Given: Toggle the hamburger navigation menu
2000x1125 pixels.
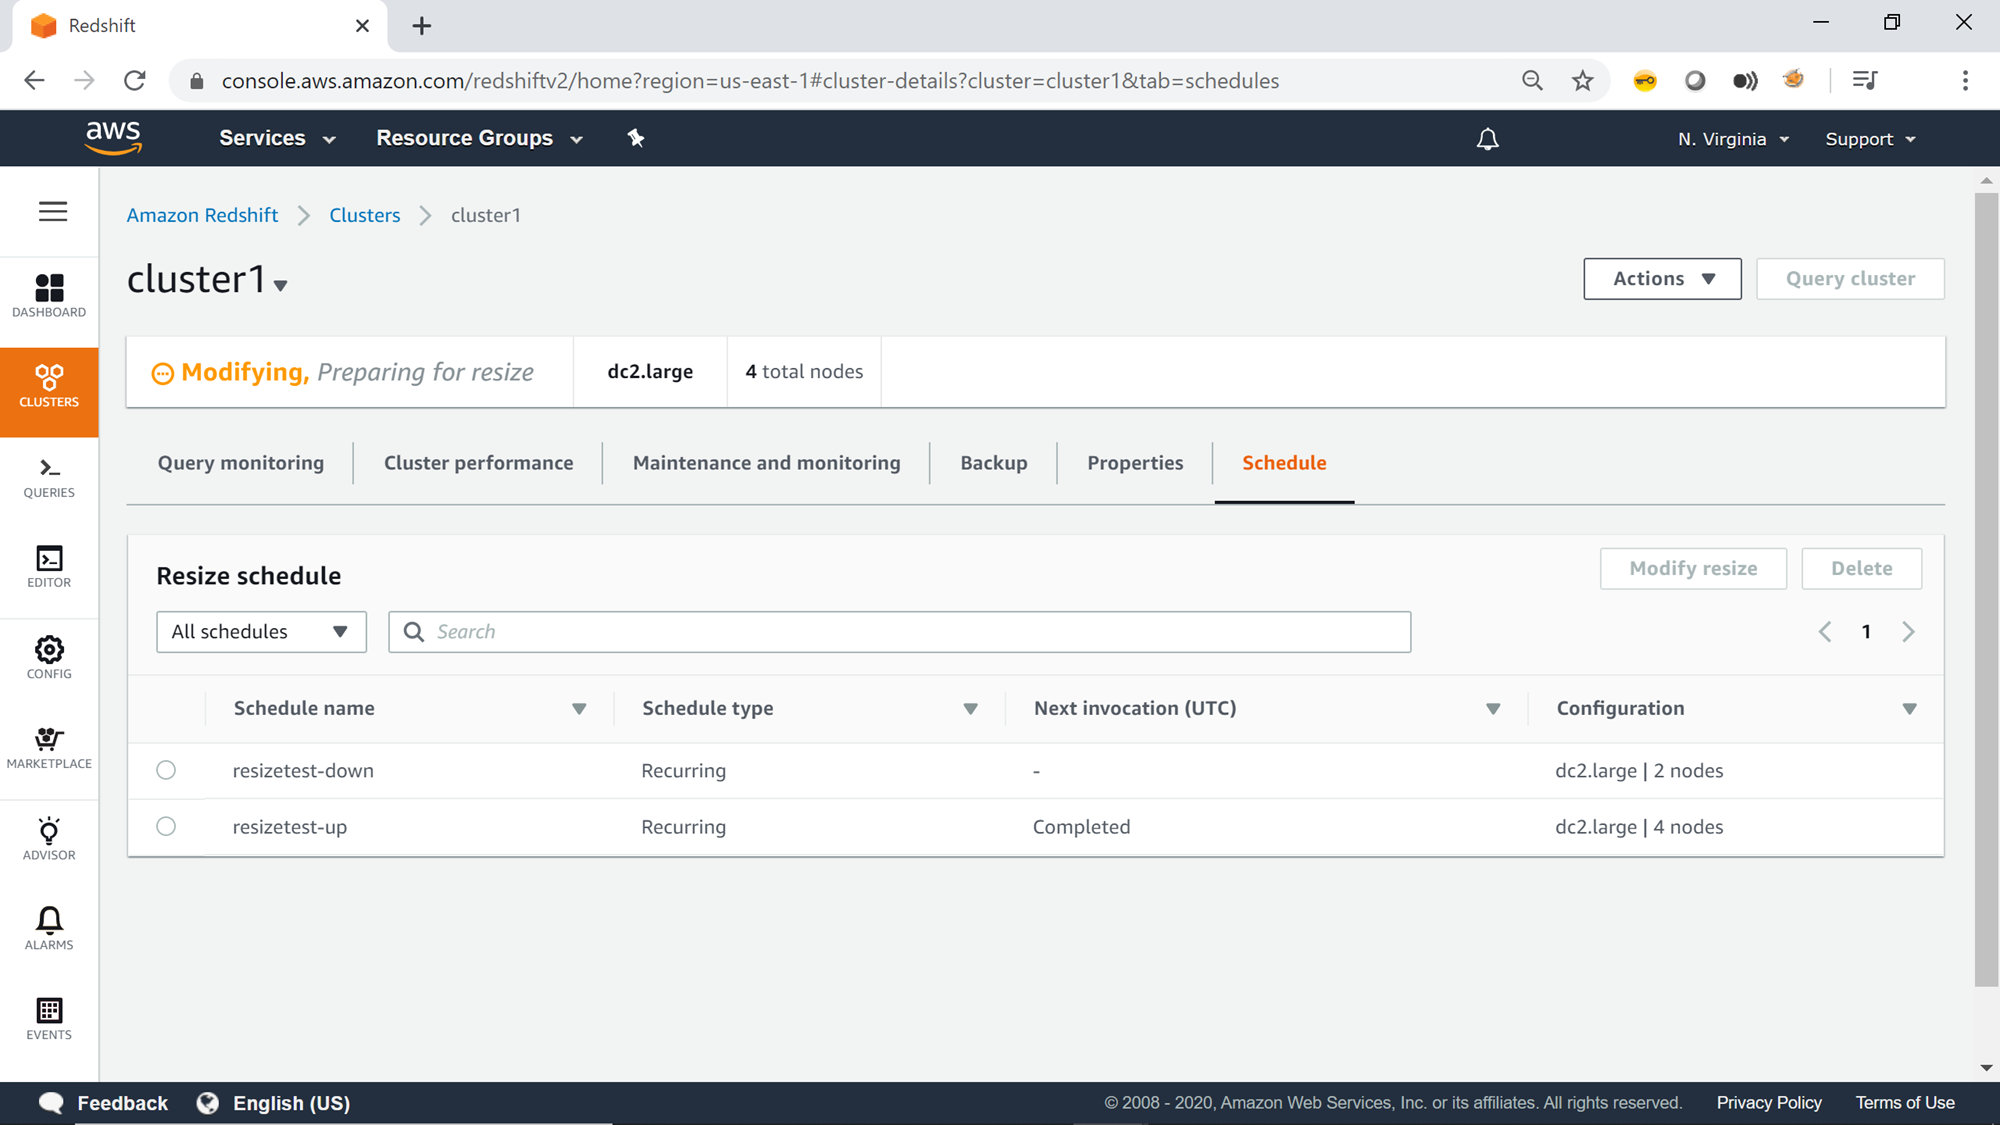Looking at the screenshot, I should [x=53, y=211].
